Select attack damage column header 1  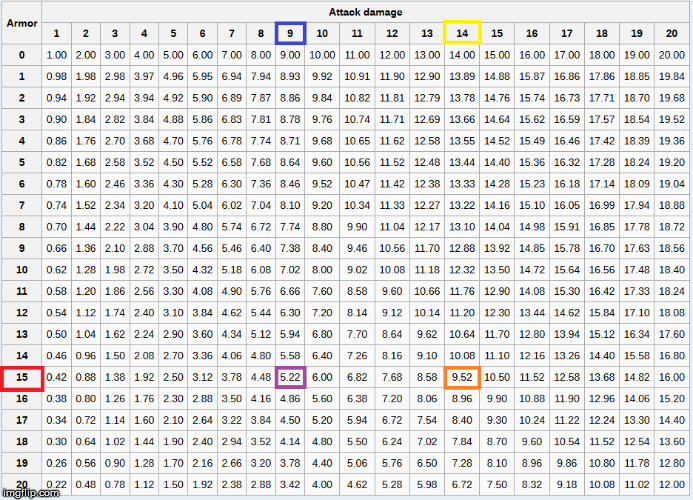pyautogui.click(x=57, y=33)
